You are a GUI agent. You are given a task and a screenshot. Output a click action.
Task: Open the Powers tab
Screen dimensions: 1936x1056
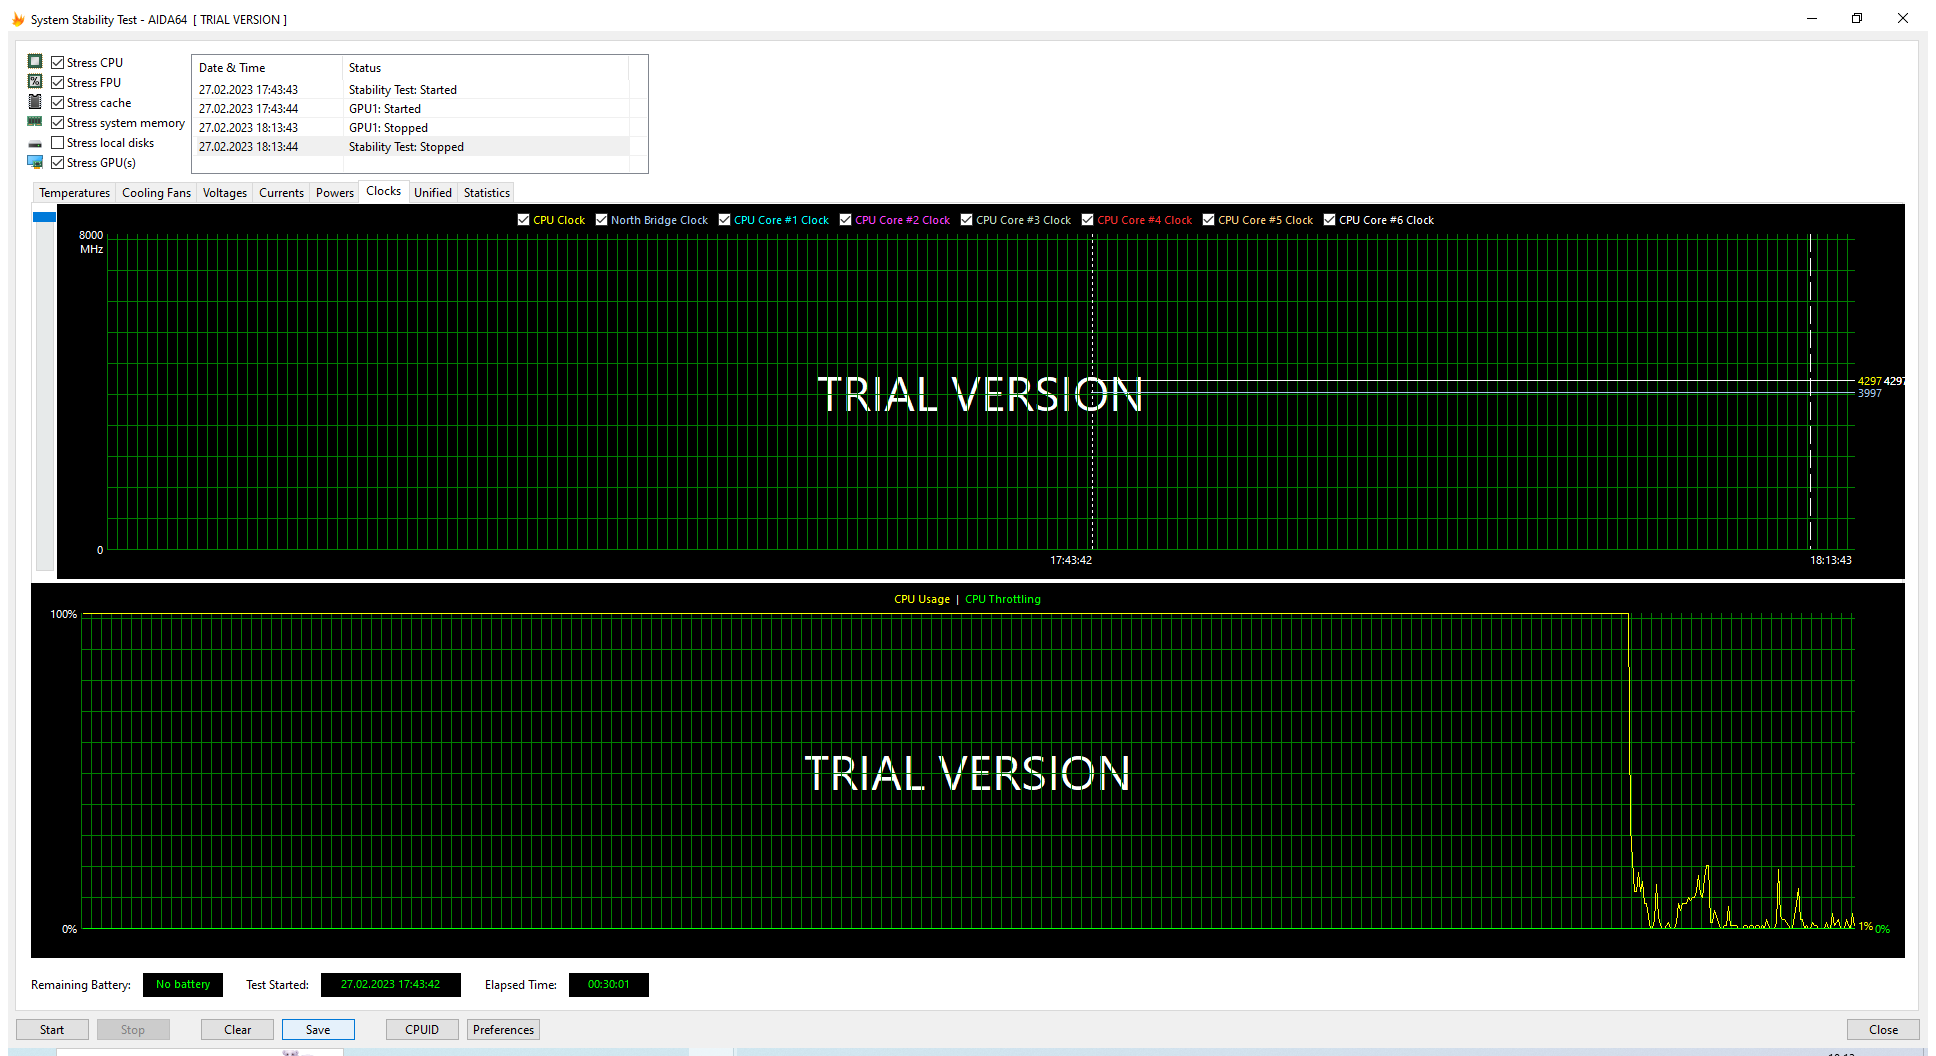point(335,193)
